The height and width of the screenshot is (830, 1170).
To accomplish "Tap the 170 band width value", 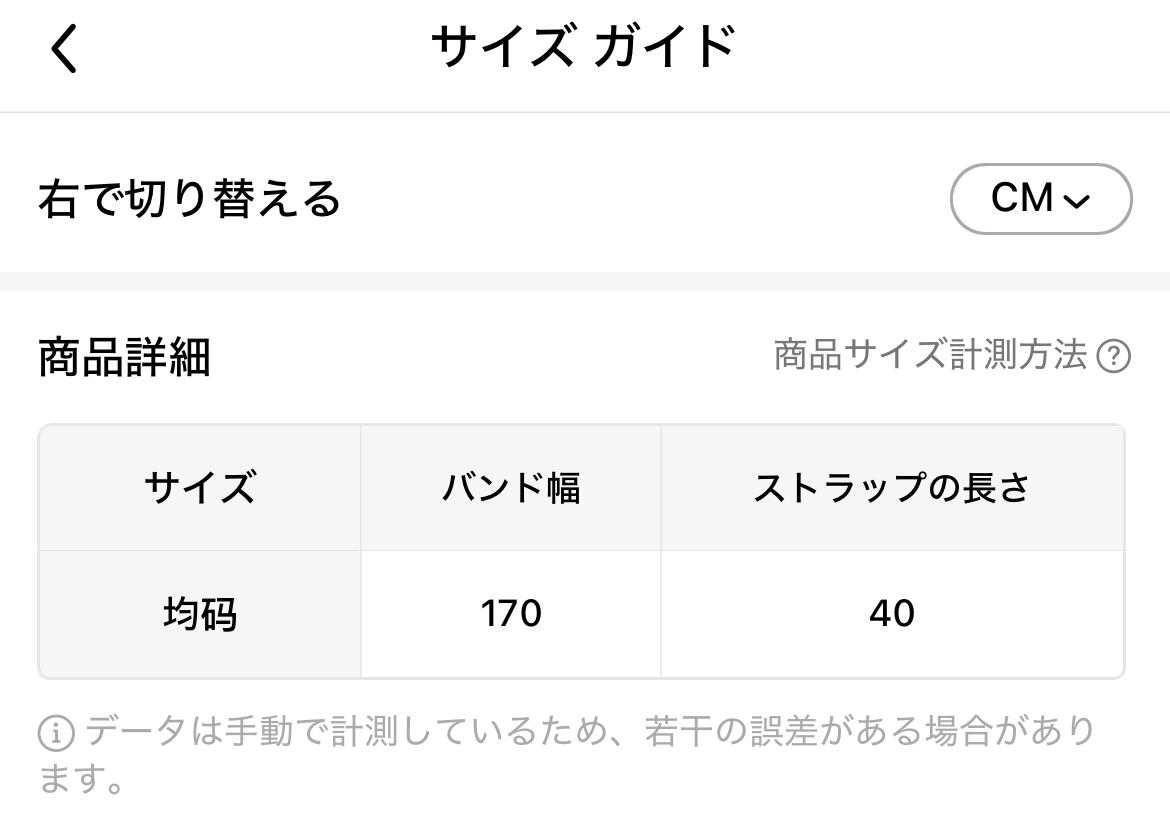I will [511, 614].
